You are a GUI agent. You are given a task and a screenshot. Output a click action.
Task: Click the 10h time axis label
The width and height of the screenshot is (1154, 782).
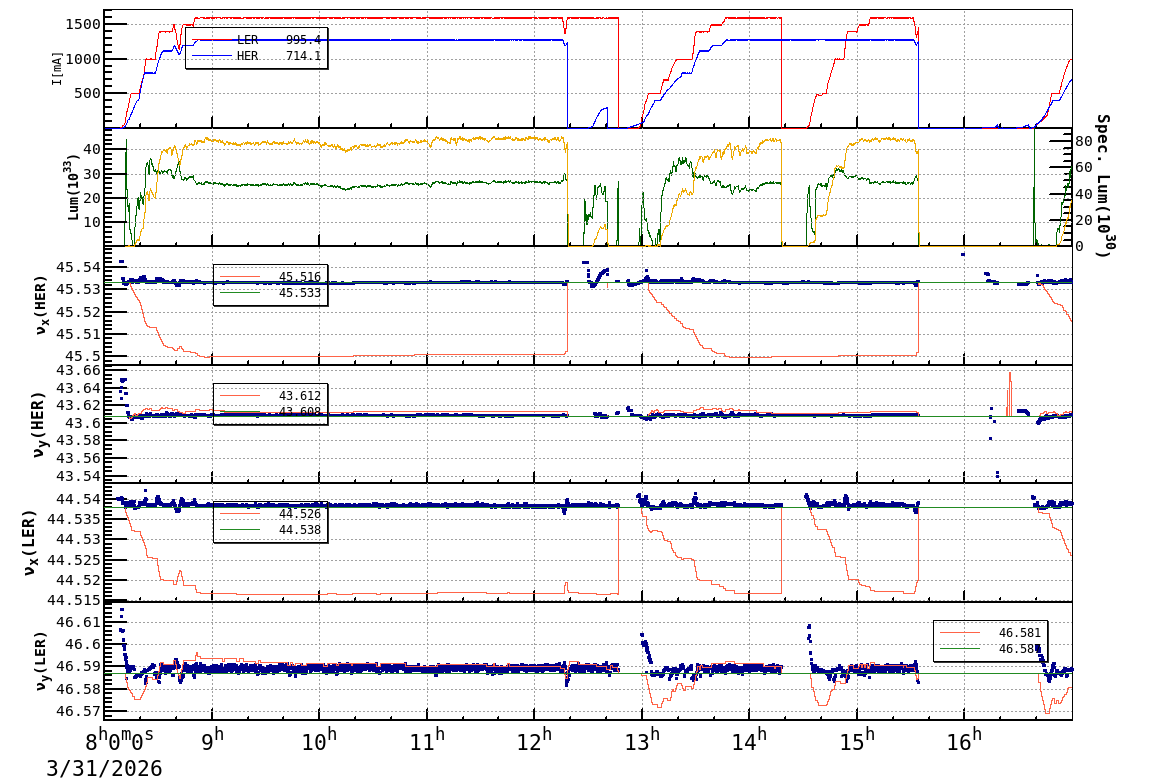319,739
